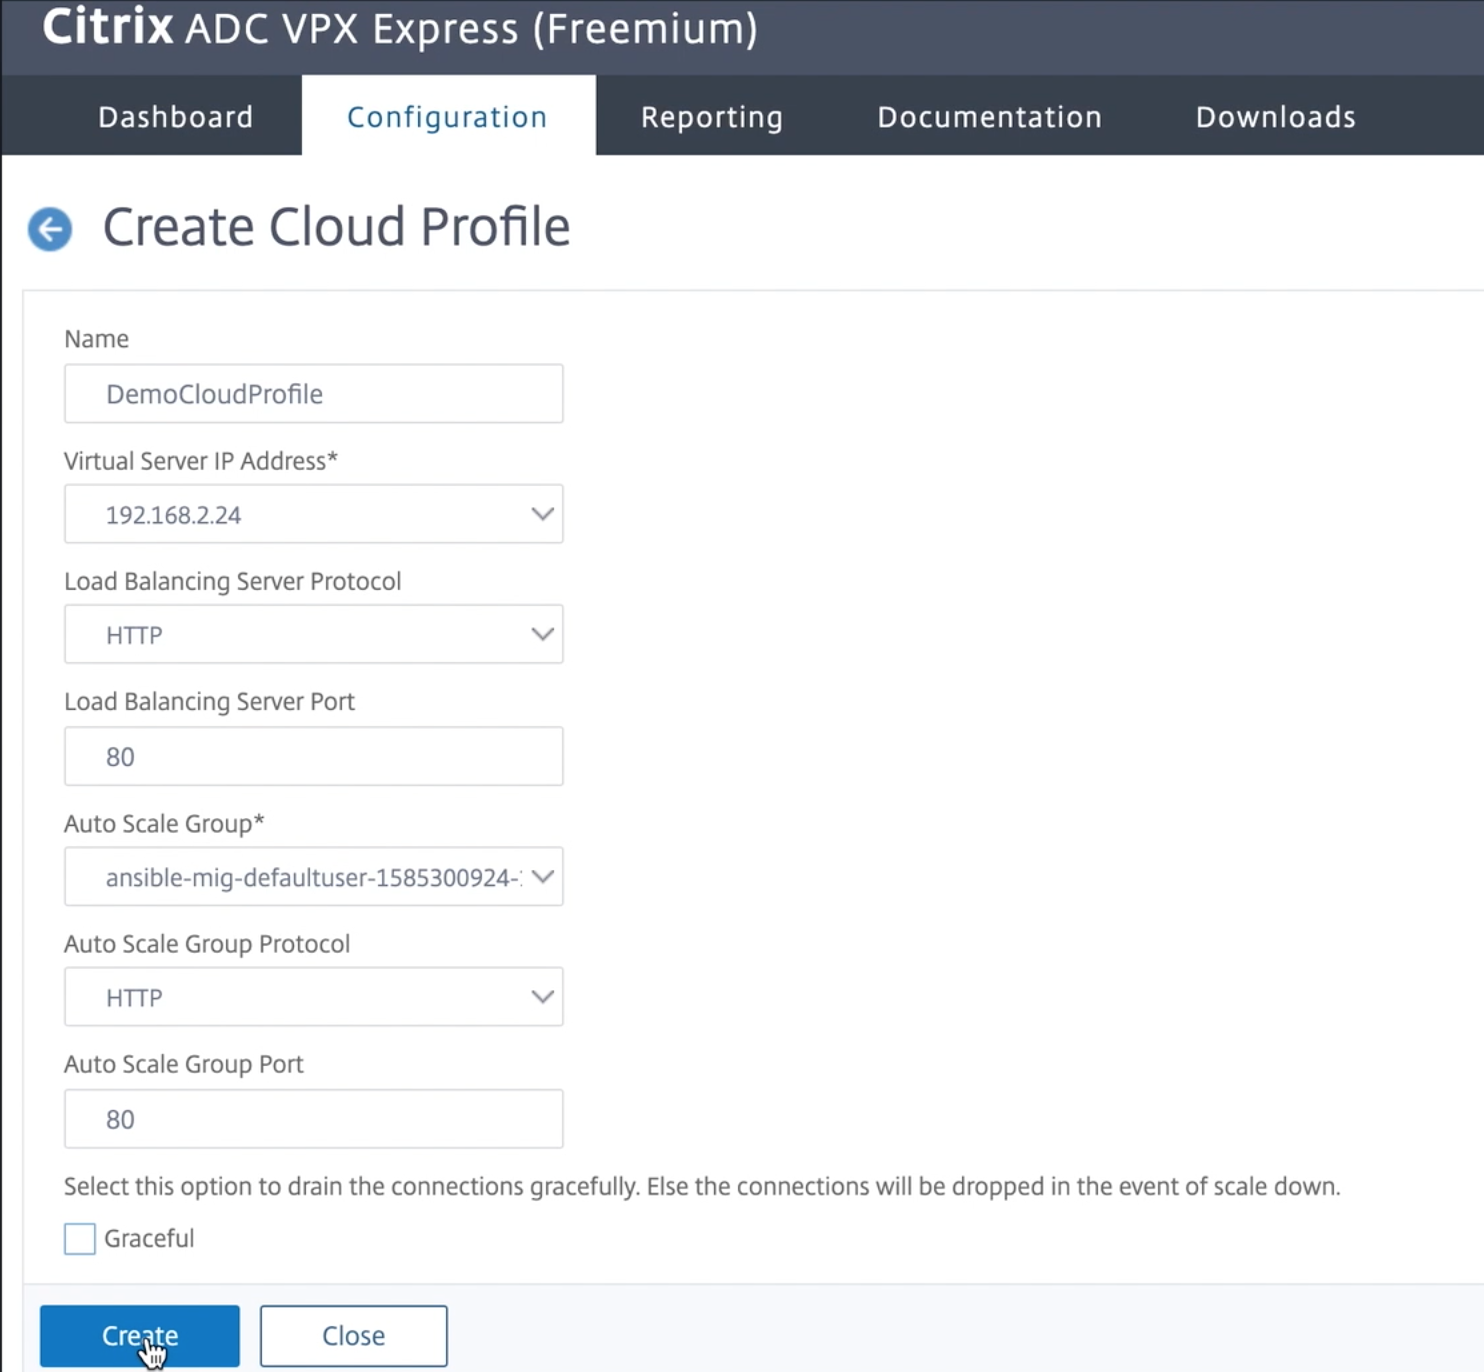Image resolution: width=1484 pixels, height=1372 pixels.
Task: Click the Virtual Server IP Address label
Action: tap(201, 461)
